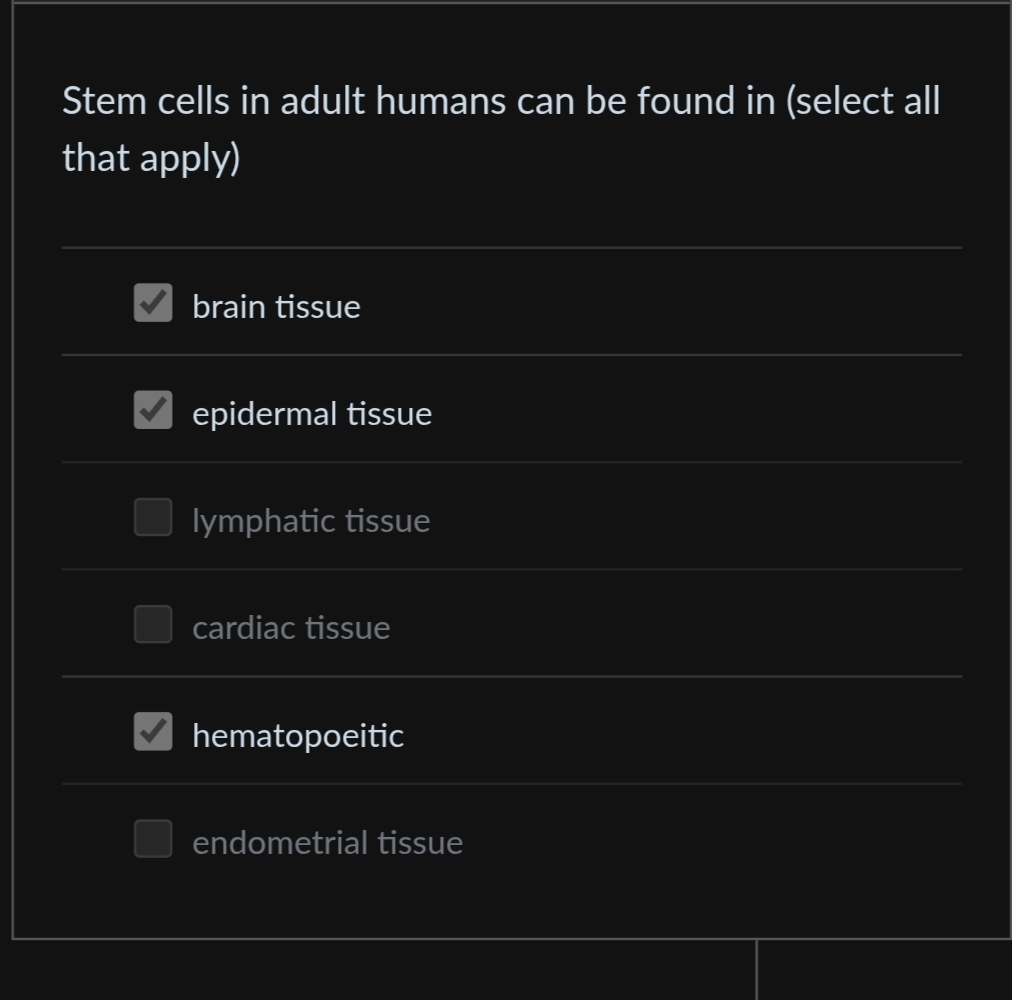Select the lymphatic tissue answer label
The image size is (1012, 1000).
(311, 520)
